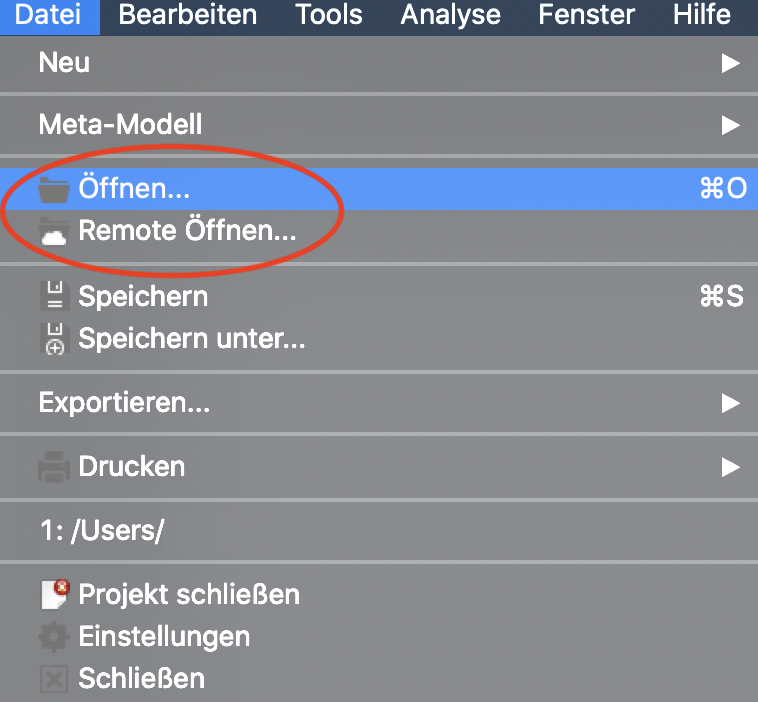Click the Projekt schließen document icon
The width and height of the screenshot is (758, 702).
coord(54,594)
